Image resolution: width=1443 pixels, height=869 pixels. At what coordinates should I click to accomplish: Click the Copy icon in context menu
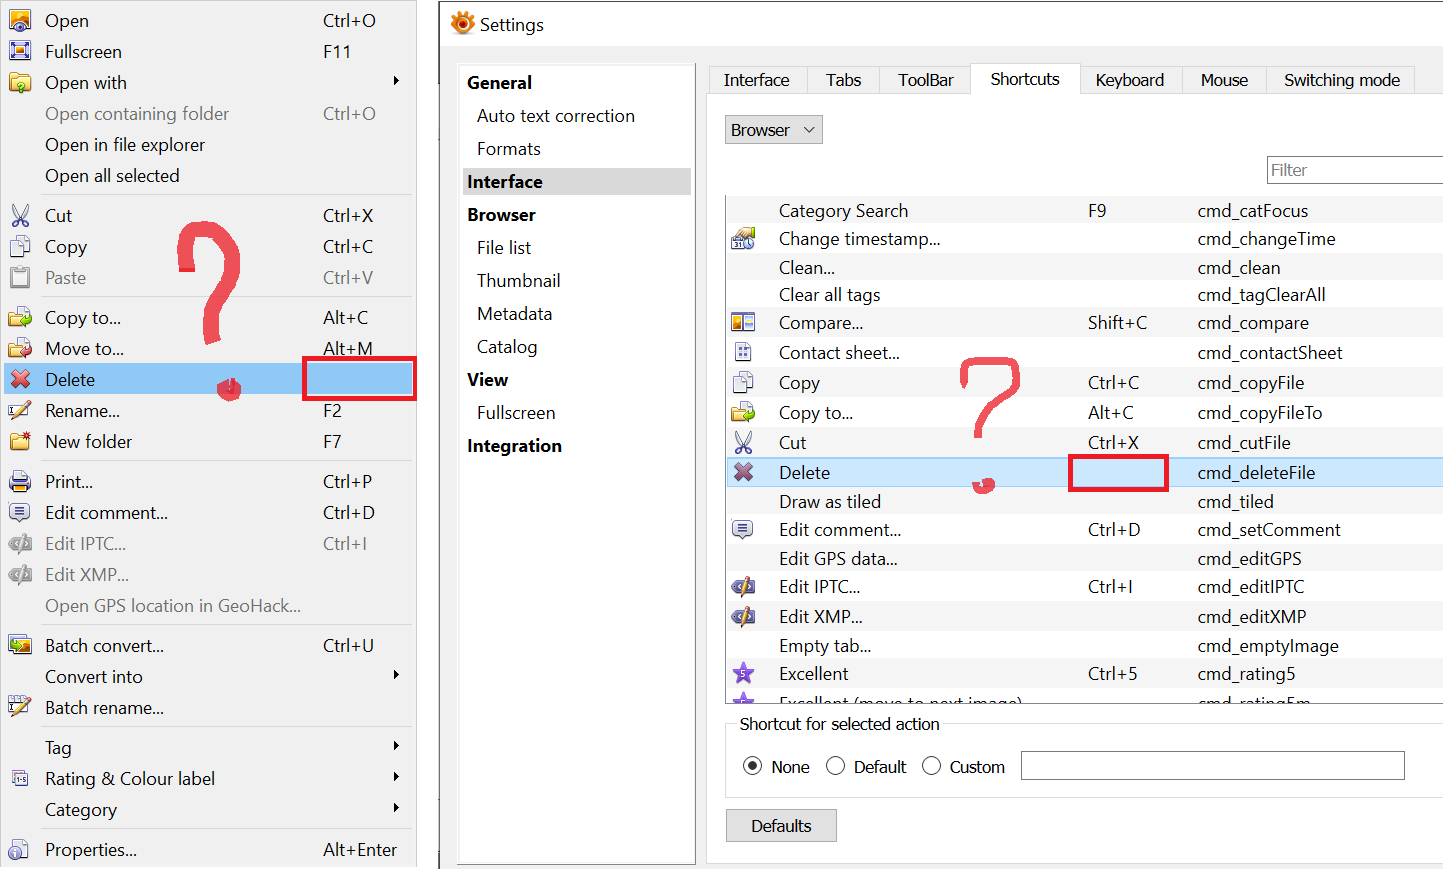pos(20,246)
